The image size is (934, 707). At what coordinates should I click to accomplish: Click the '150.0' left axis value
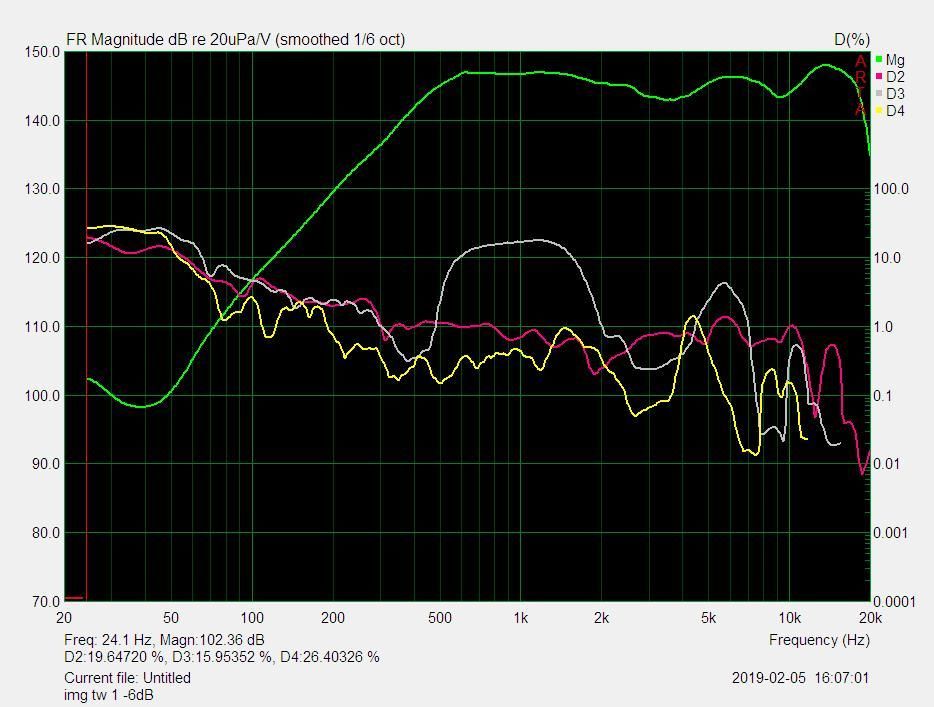pos(42,52)
